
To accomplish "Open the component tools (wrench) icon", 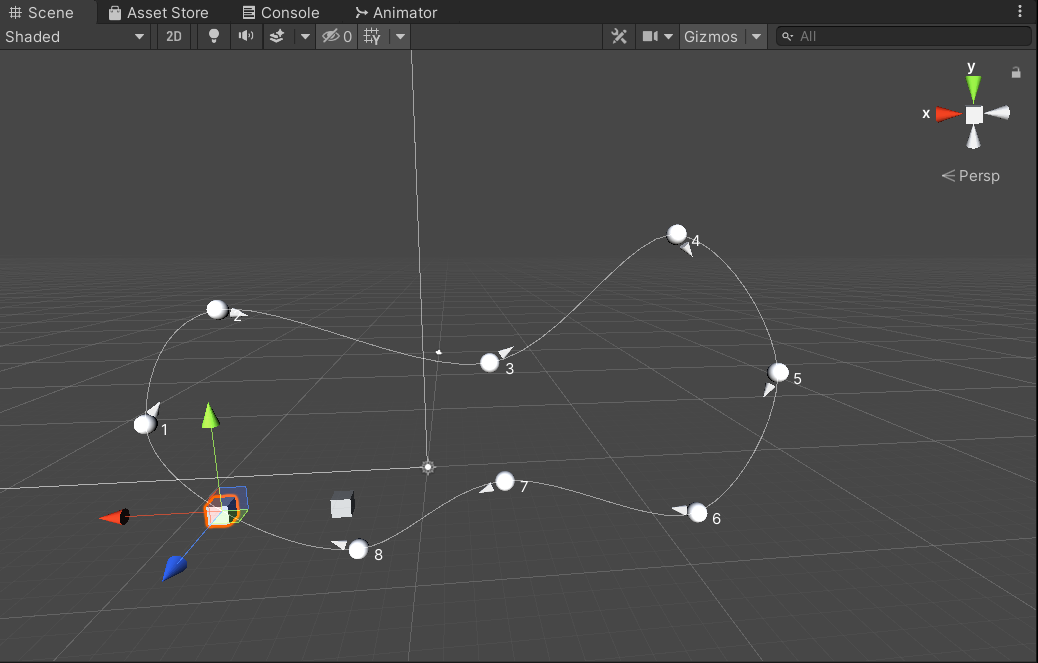I will point(619,36).
